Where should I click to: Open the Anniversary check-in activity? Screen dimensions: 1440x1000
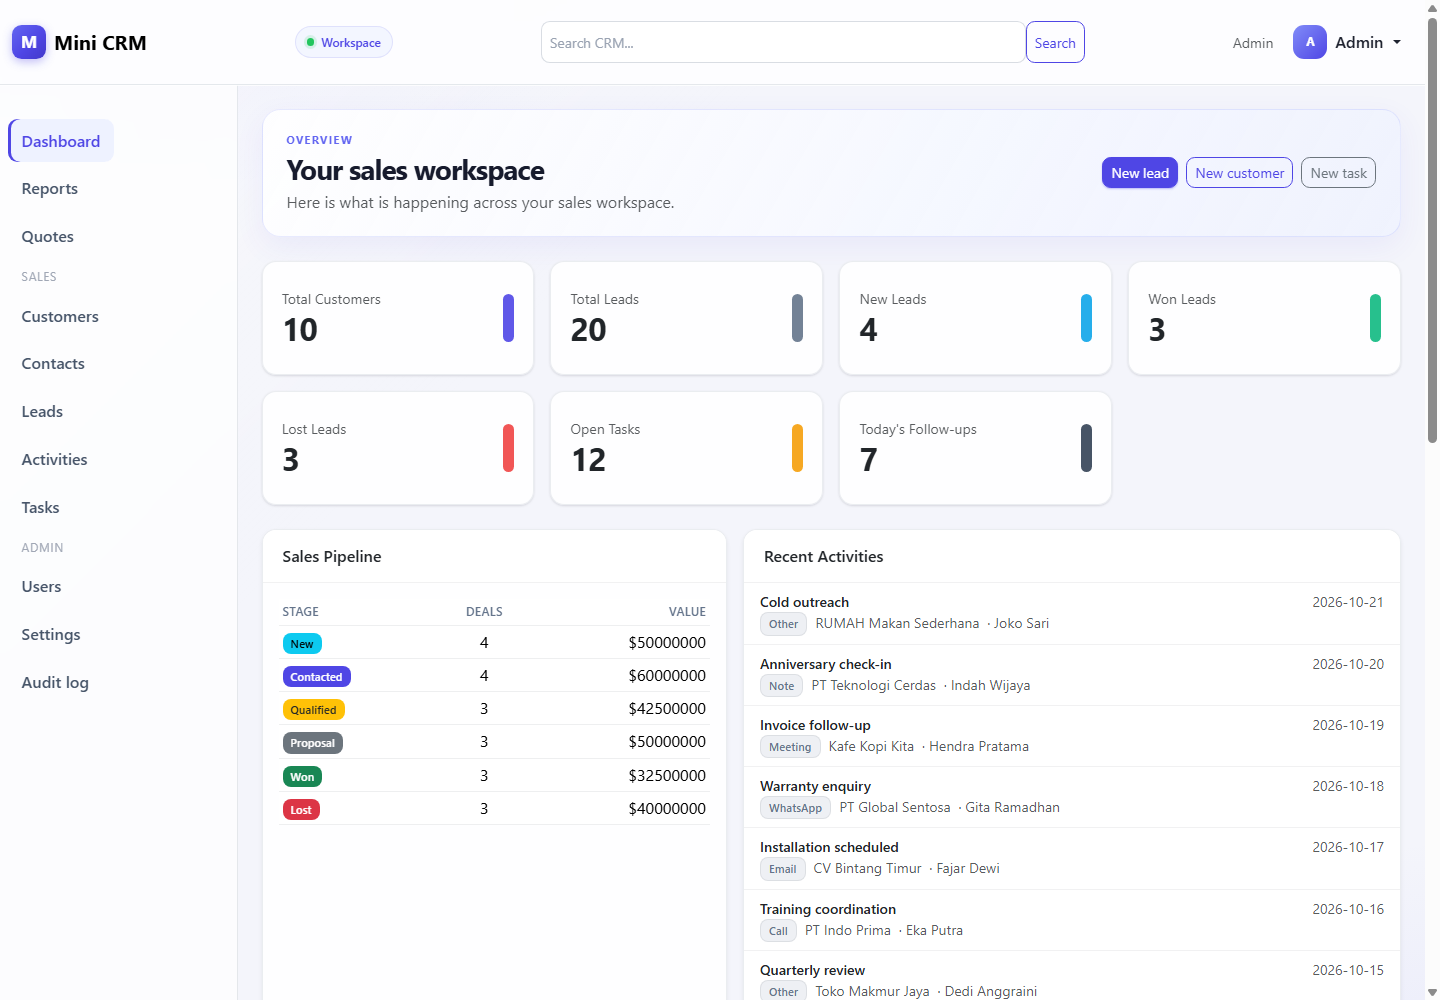coord(1072,675)
